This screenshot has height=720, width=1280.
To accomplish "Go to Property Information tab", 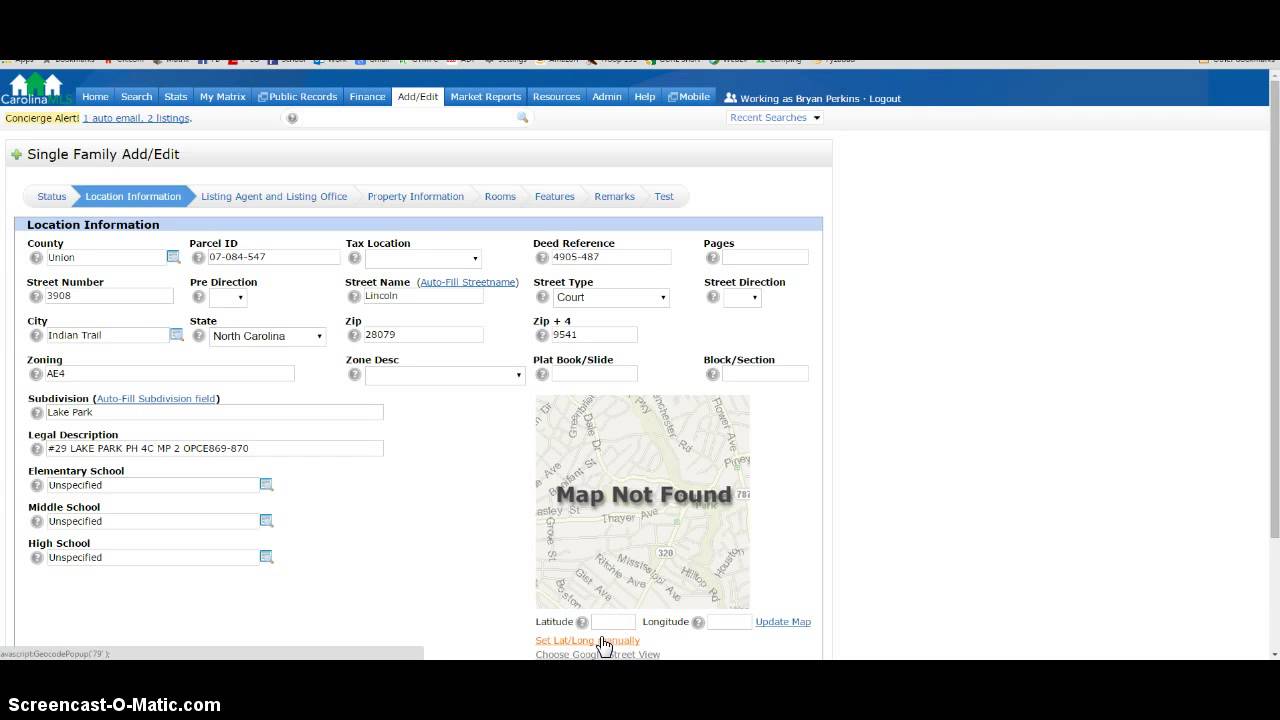I will click(x=416, y=197).
